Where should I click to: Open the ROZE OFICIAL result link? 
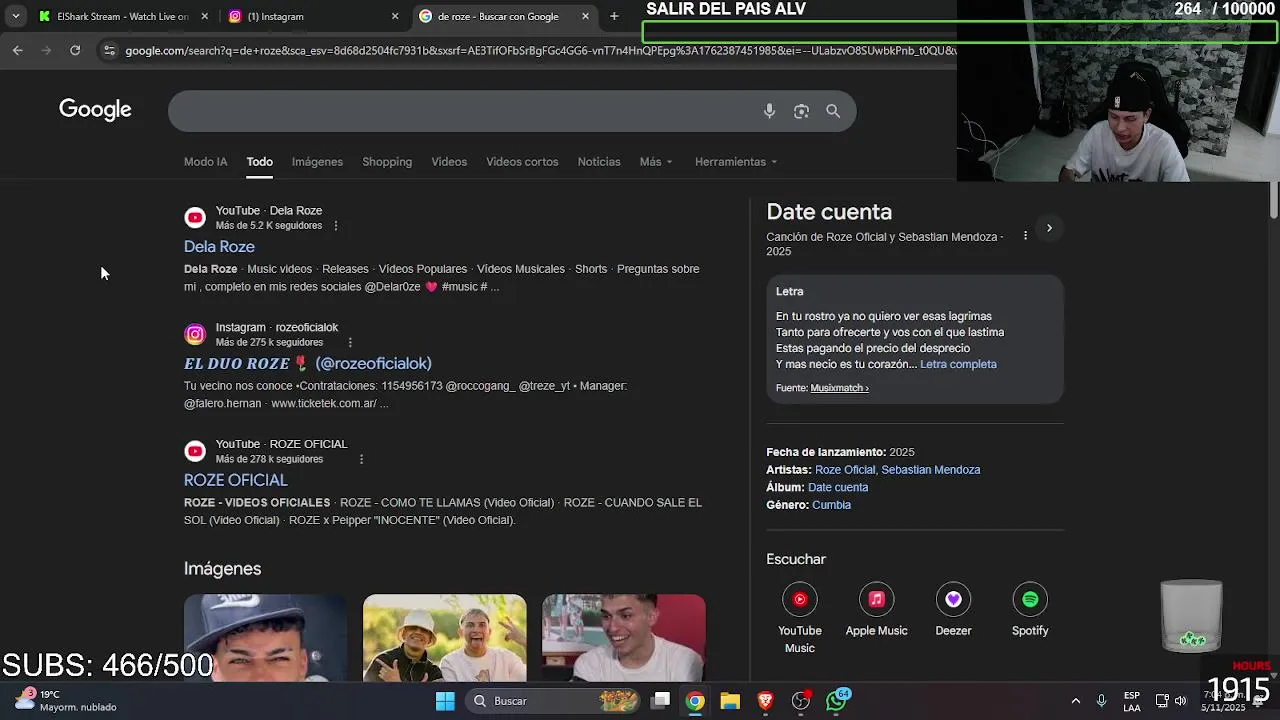[235, 480]
